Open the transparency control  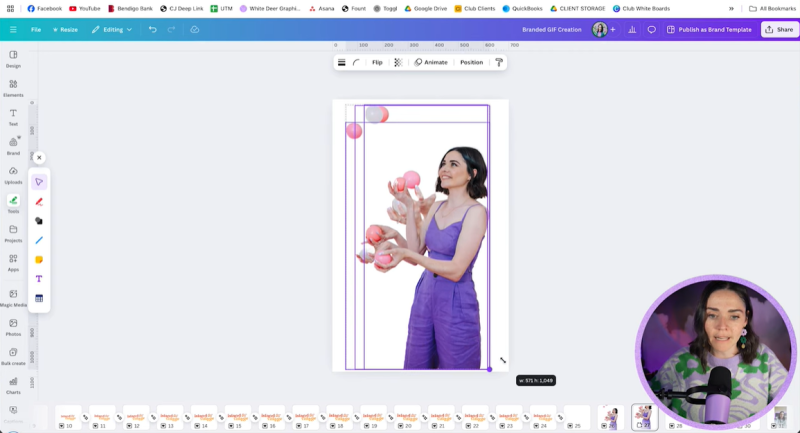[398, 62]
